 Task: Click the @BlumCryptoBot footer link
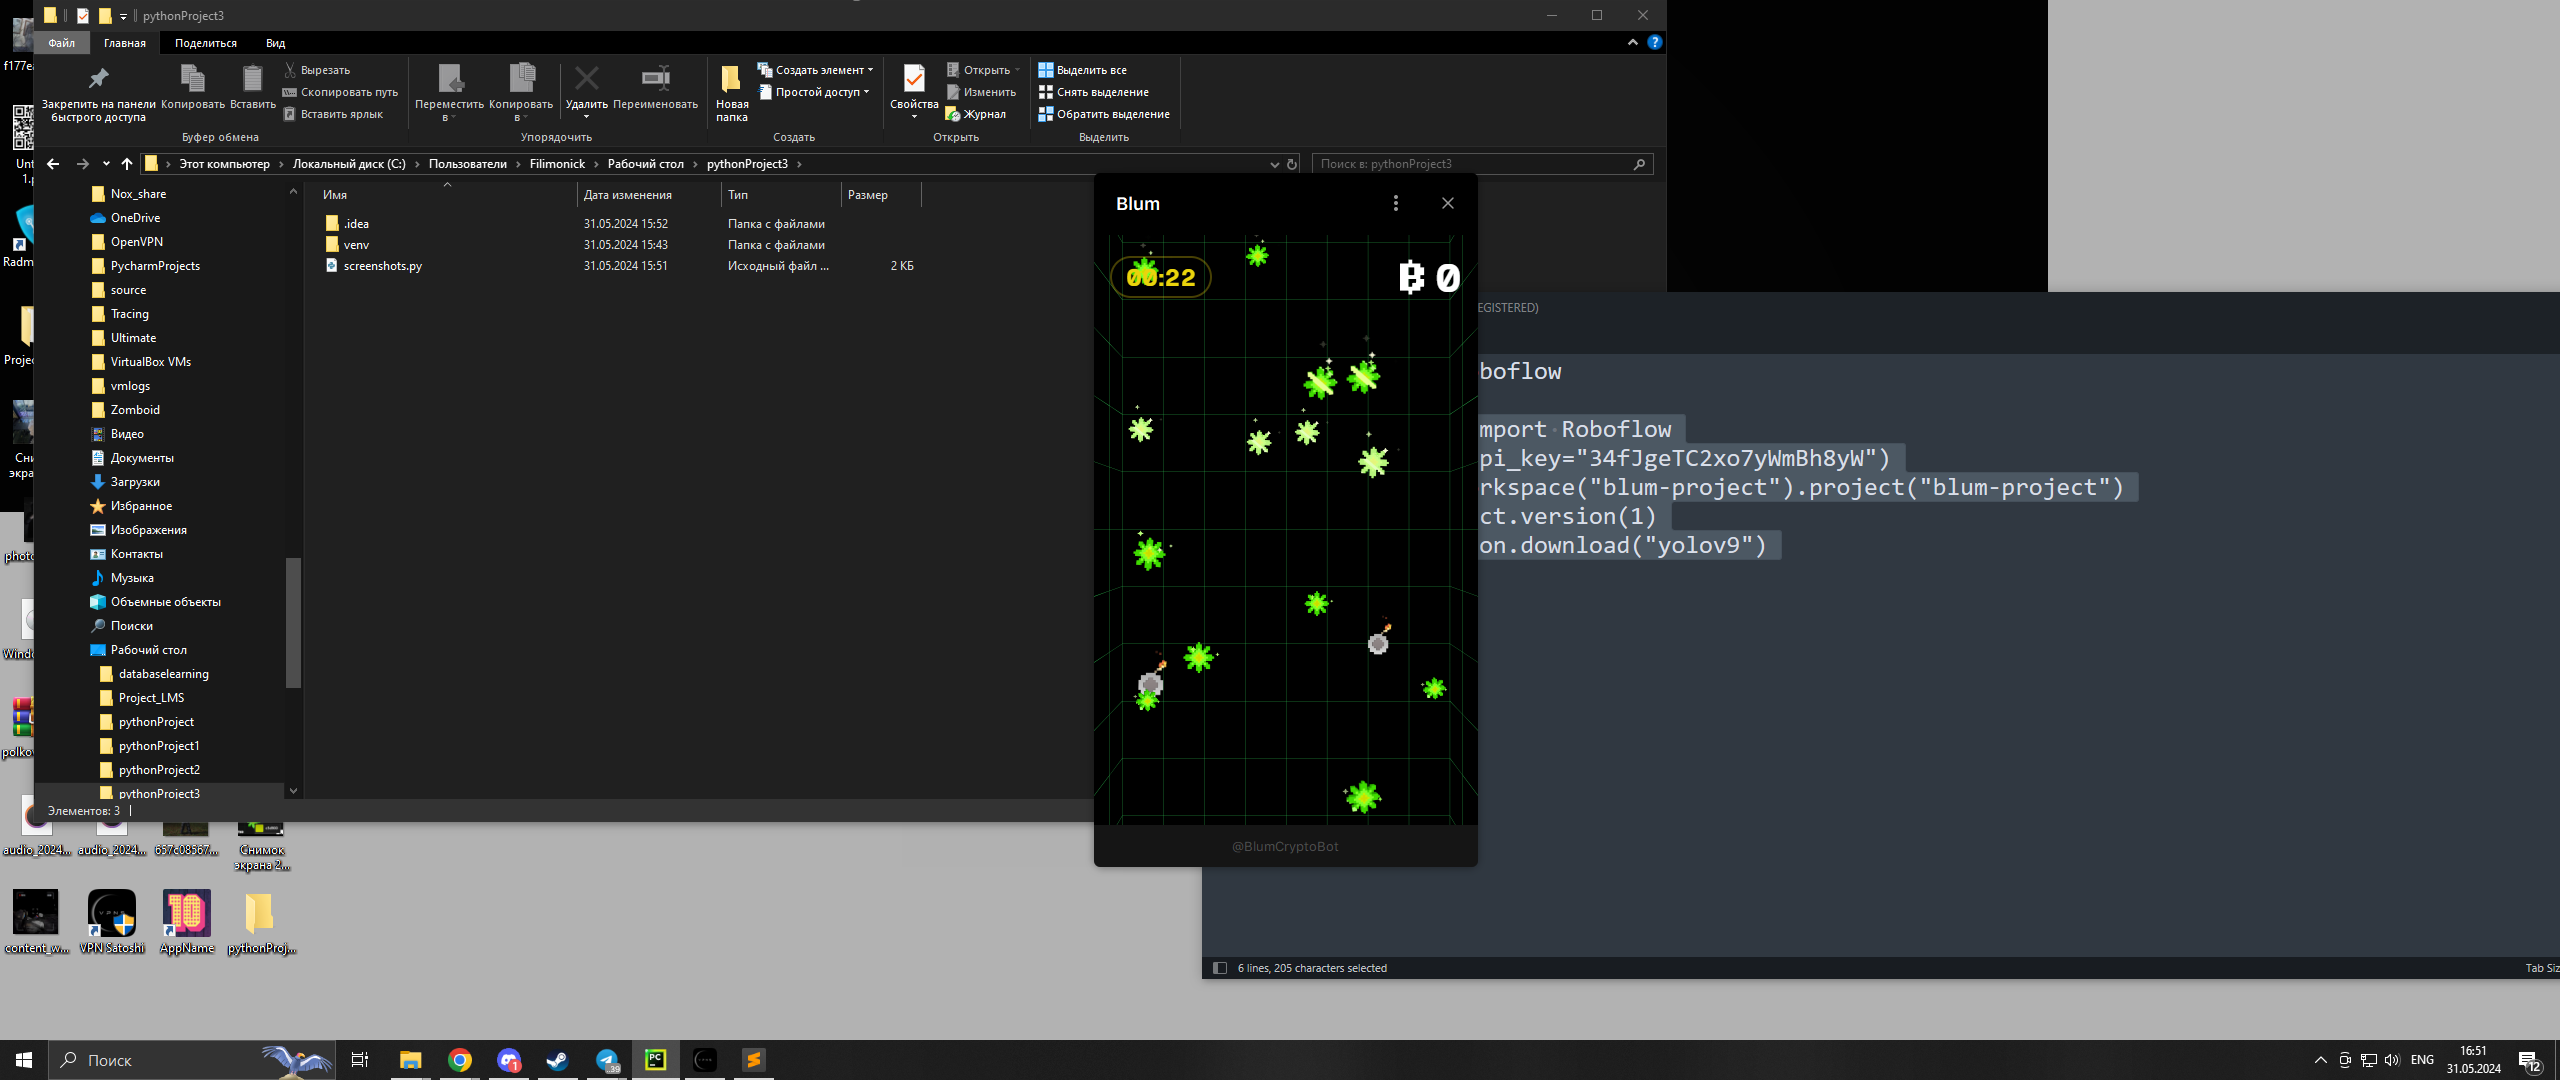click(1285, 847)
